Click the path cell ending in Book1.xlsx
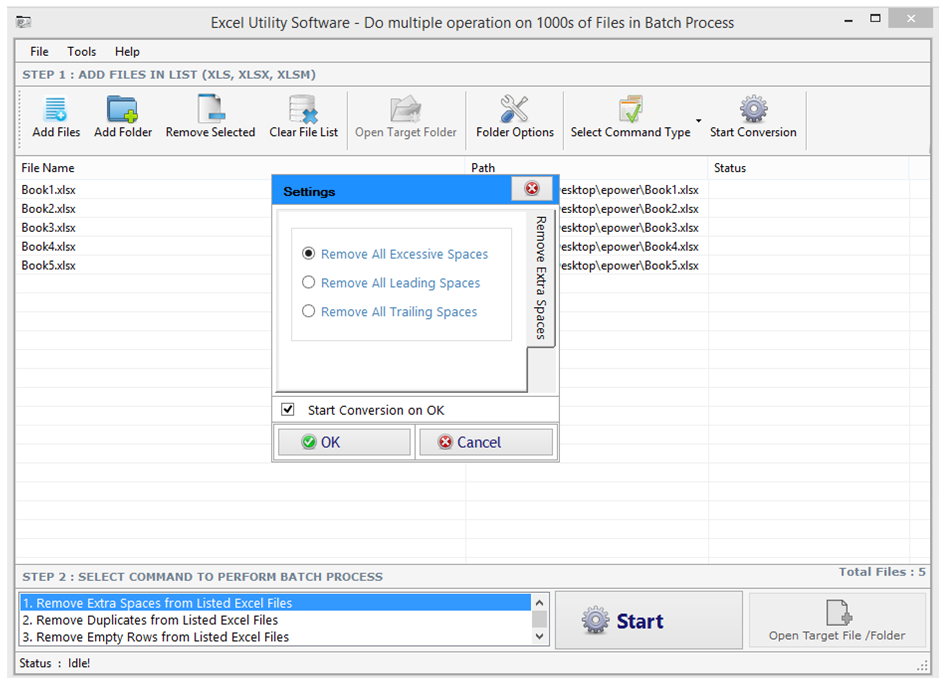 [x=630, y=190]
